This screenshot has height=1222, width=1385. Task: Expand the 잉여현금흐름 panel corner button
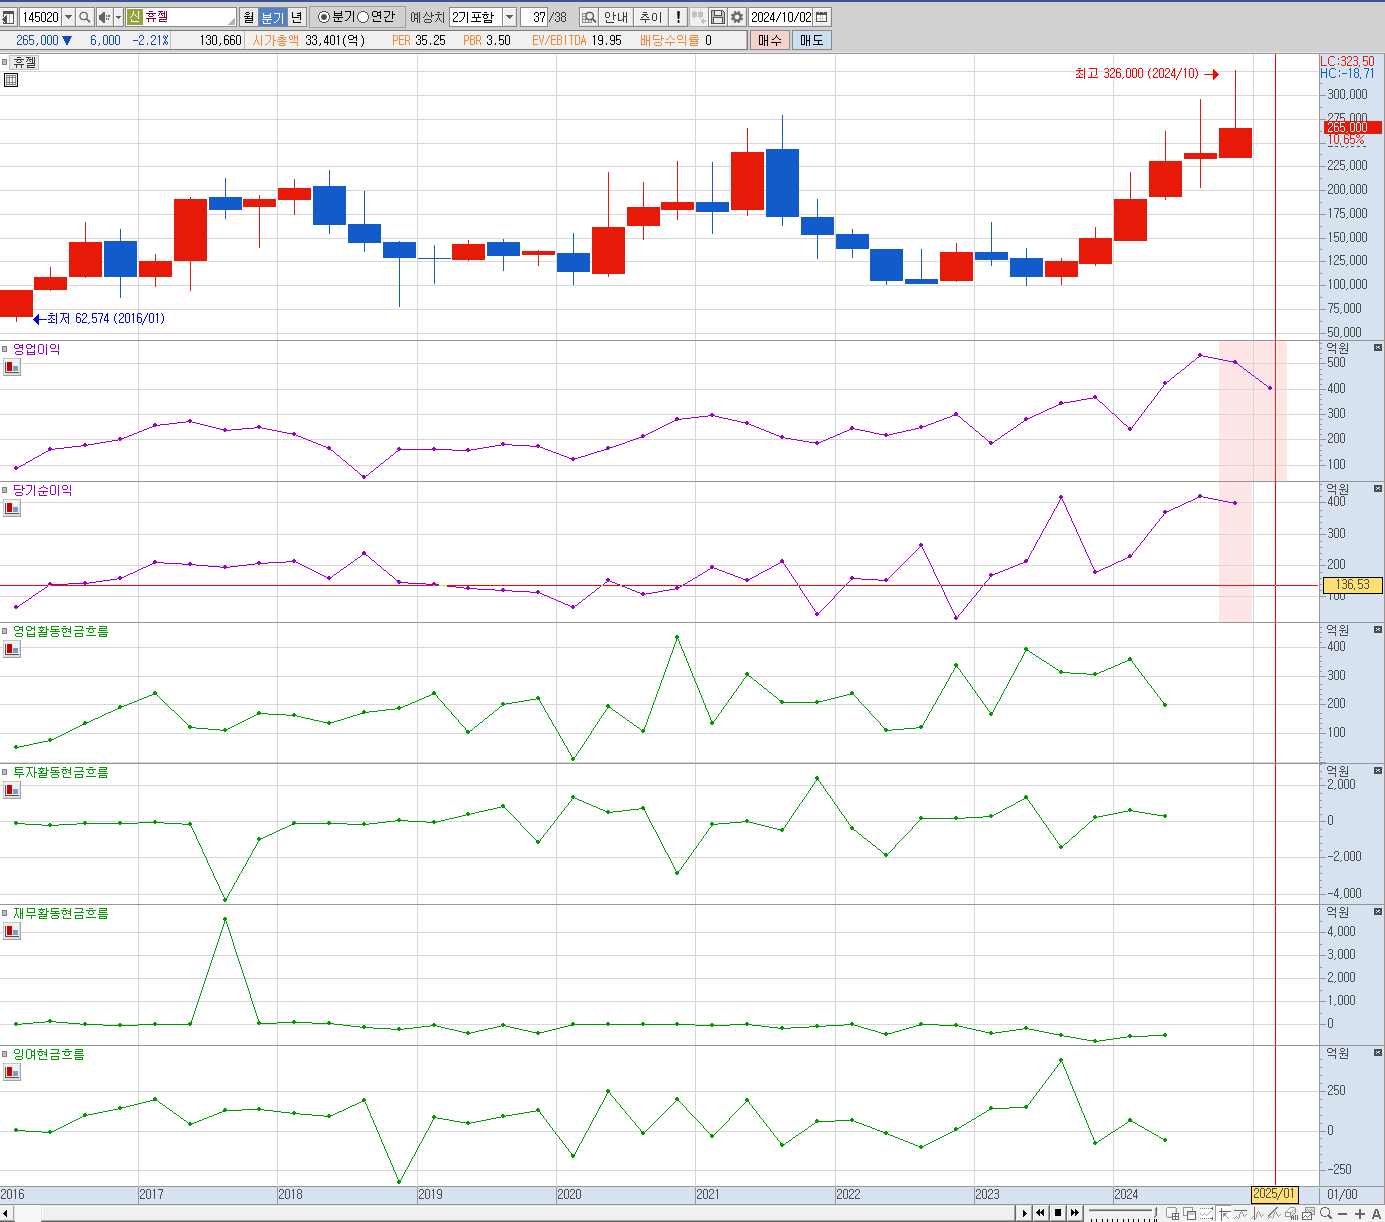coord(1378,1053)
